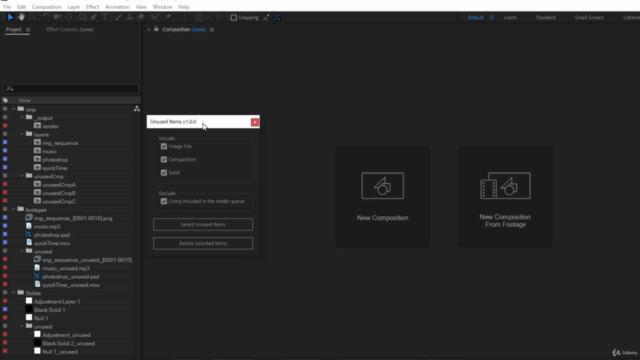
Task: Toggle the Snapping checkbox
Action: 233,18
